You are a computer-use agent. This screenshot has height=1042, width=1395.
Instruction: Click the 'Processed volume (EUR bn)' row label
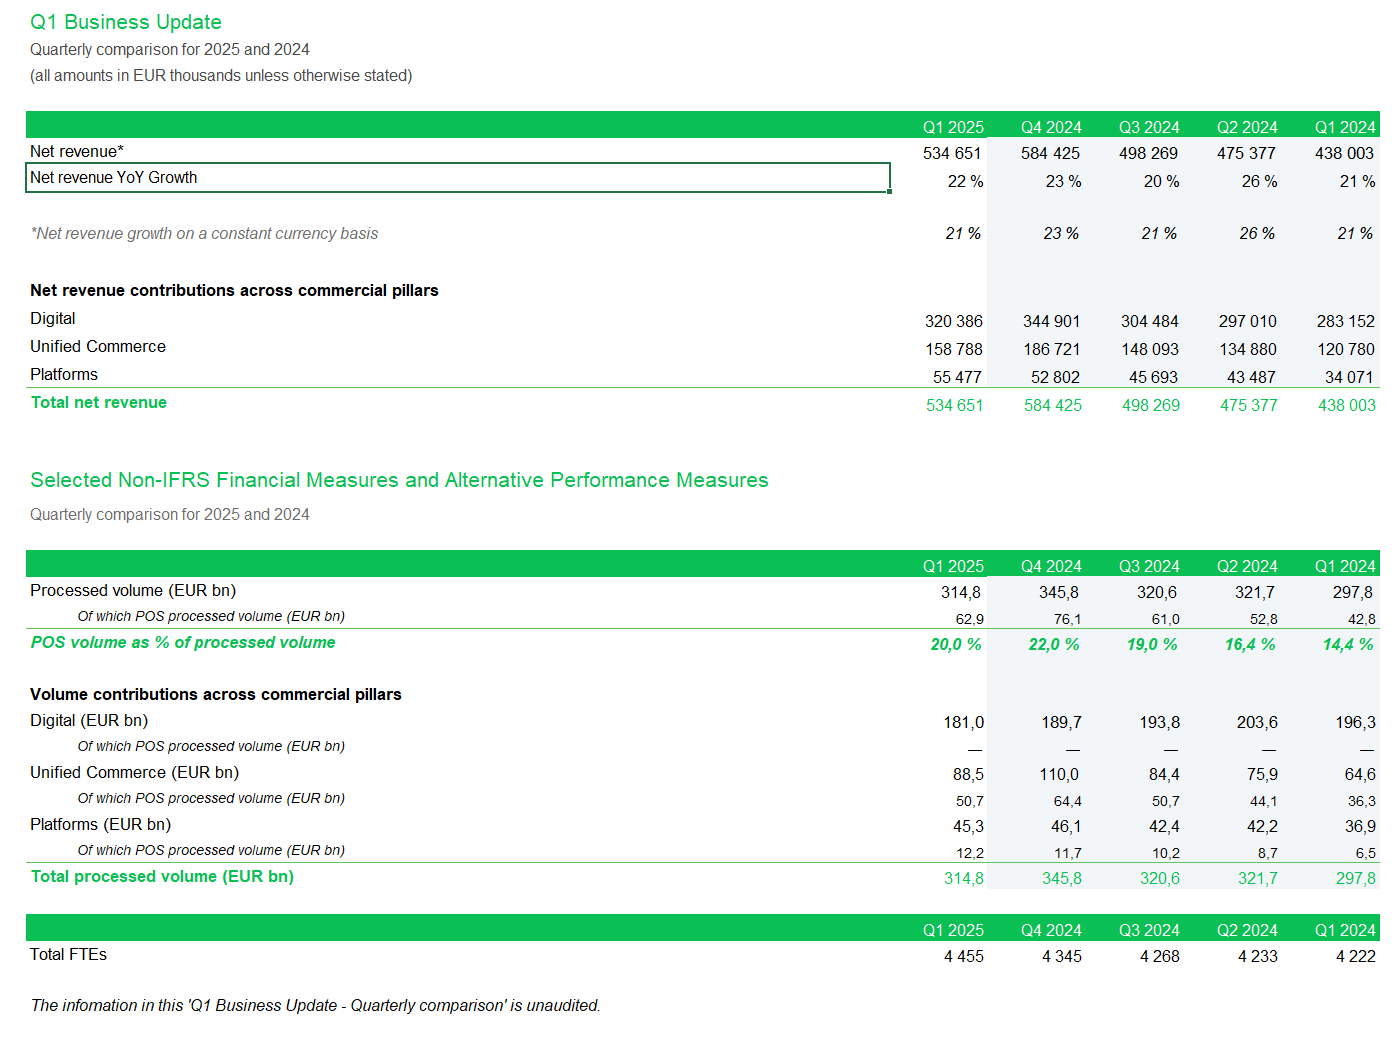133,591
